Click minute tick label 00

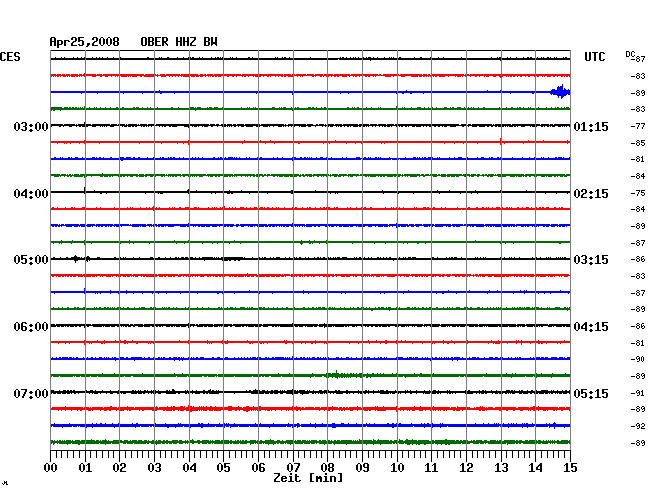click(x=51, y=468)
